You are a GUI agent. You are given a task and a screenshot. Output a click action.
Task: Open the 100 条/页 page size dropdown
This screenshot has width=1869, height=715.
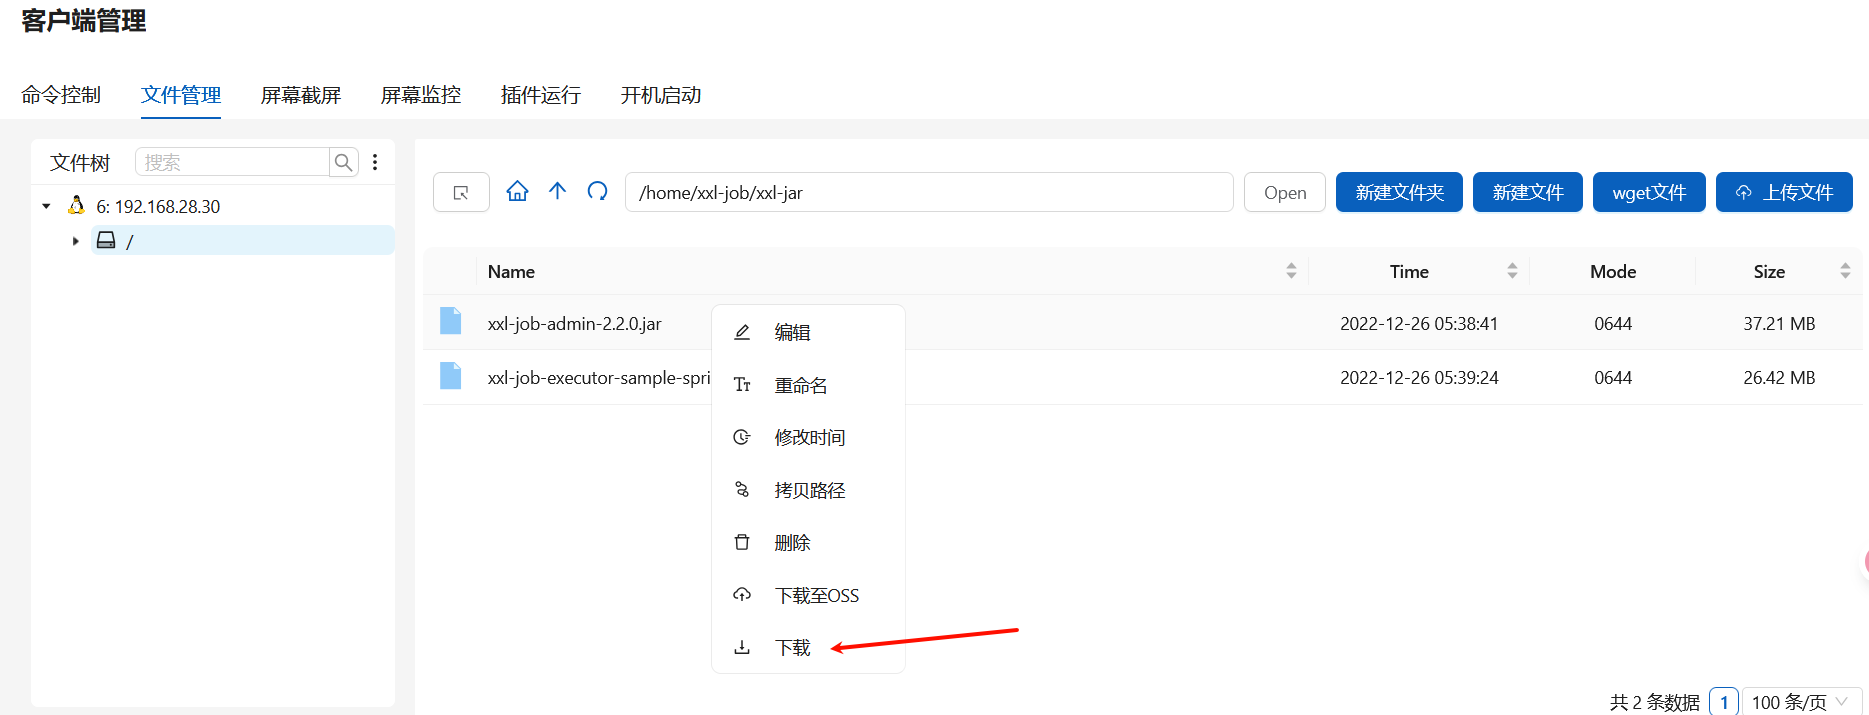point(1801,702)
